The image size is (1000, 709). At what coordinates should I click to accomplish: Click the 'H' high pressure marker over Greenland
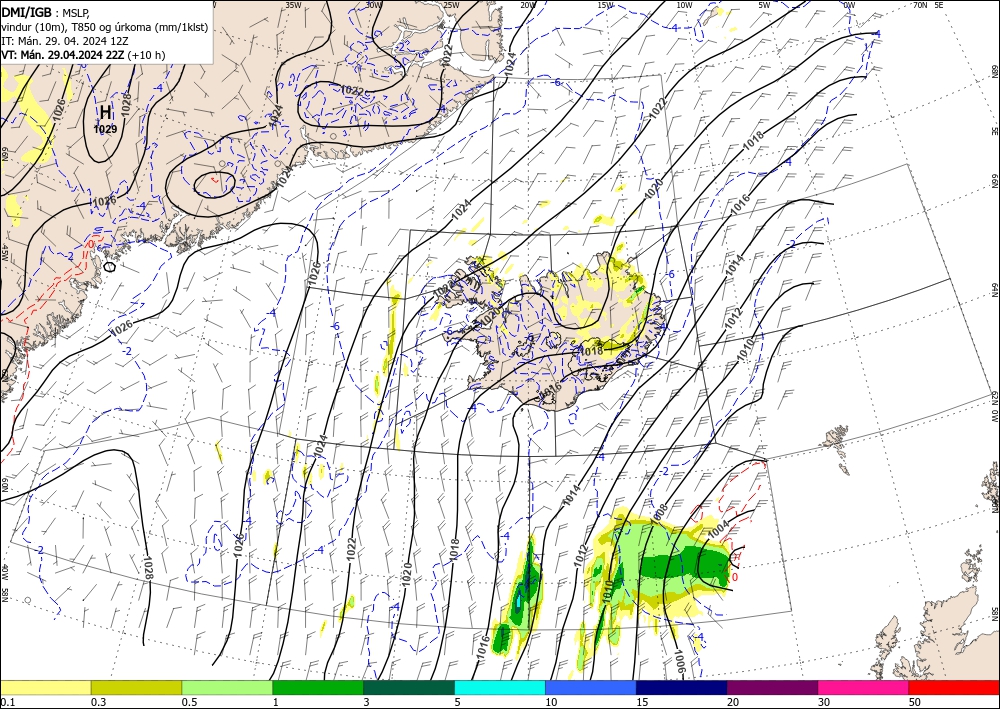(105, 113)
